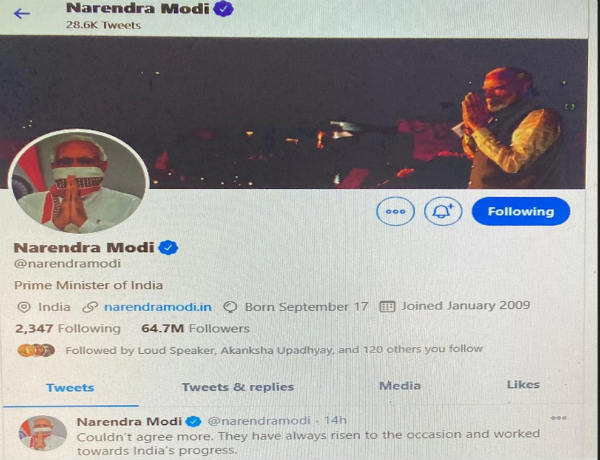Viewport: 600px width, 460px height.
Task: Click the calendar icon near Joined January 2009
Action: tap(386, 307)
